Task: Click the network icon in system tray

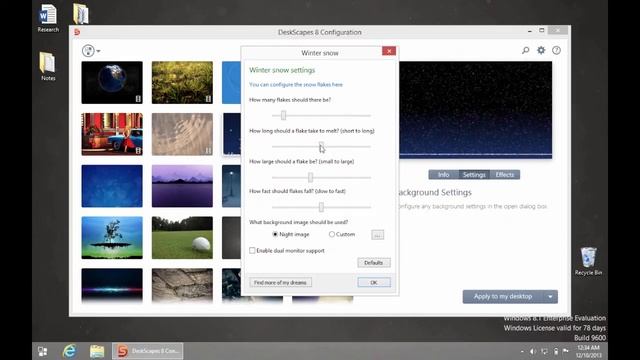Action: [x=544, y=351]
